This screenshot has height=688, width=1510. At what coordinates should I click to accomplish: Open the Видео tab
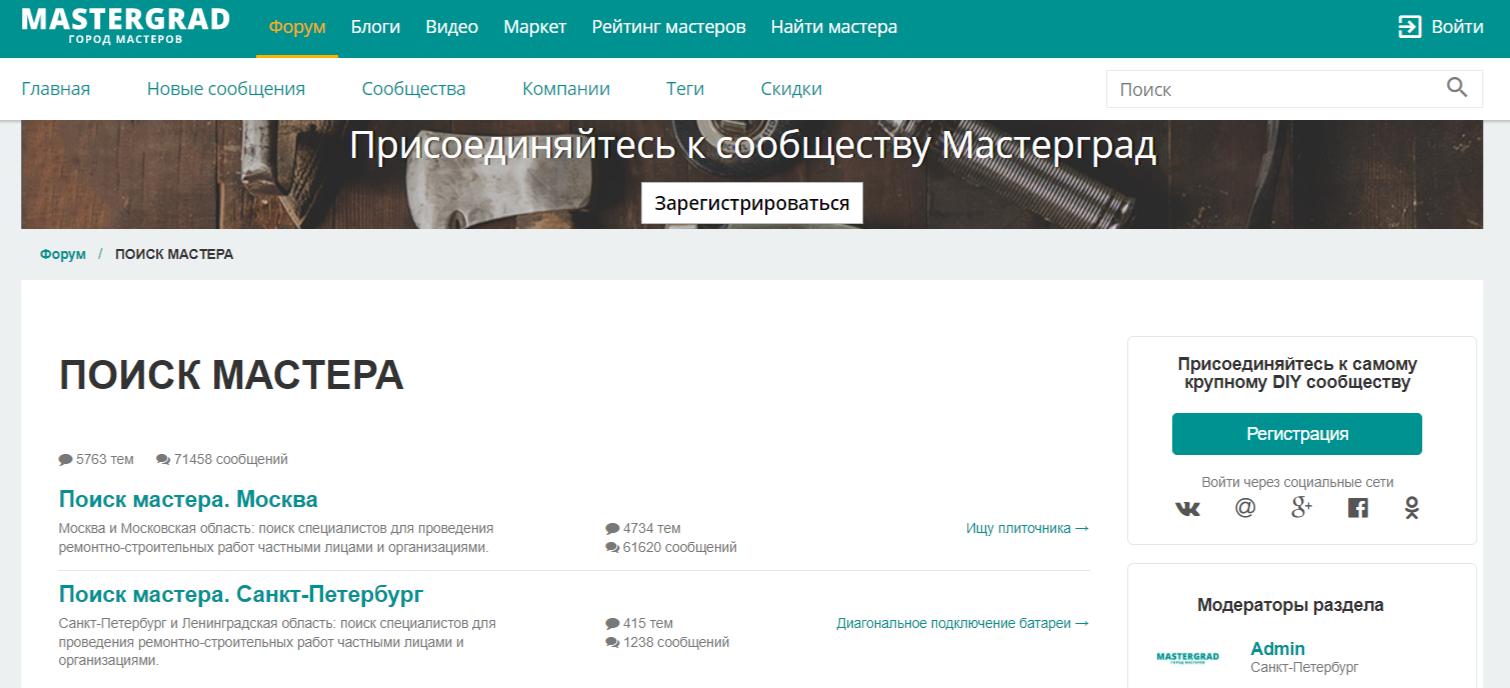(451, 27)
